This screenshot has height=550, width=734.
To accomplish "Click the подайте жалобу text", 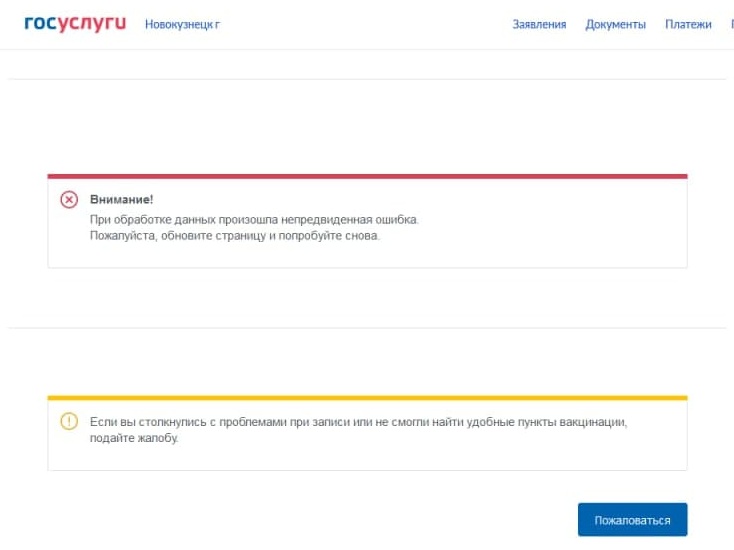I will click(133, 438).
